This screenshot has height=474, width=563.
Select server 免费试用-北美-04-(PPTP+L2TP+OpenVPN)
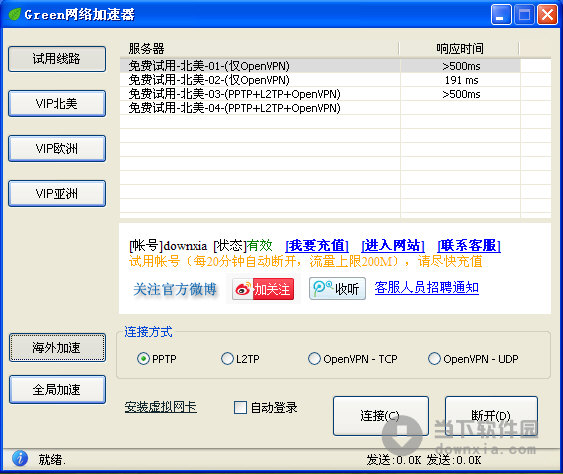(320, 108)
